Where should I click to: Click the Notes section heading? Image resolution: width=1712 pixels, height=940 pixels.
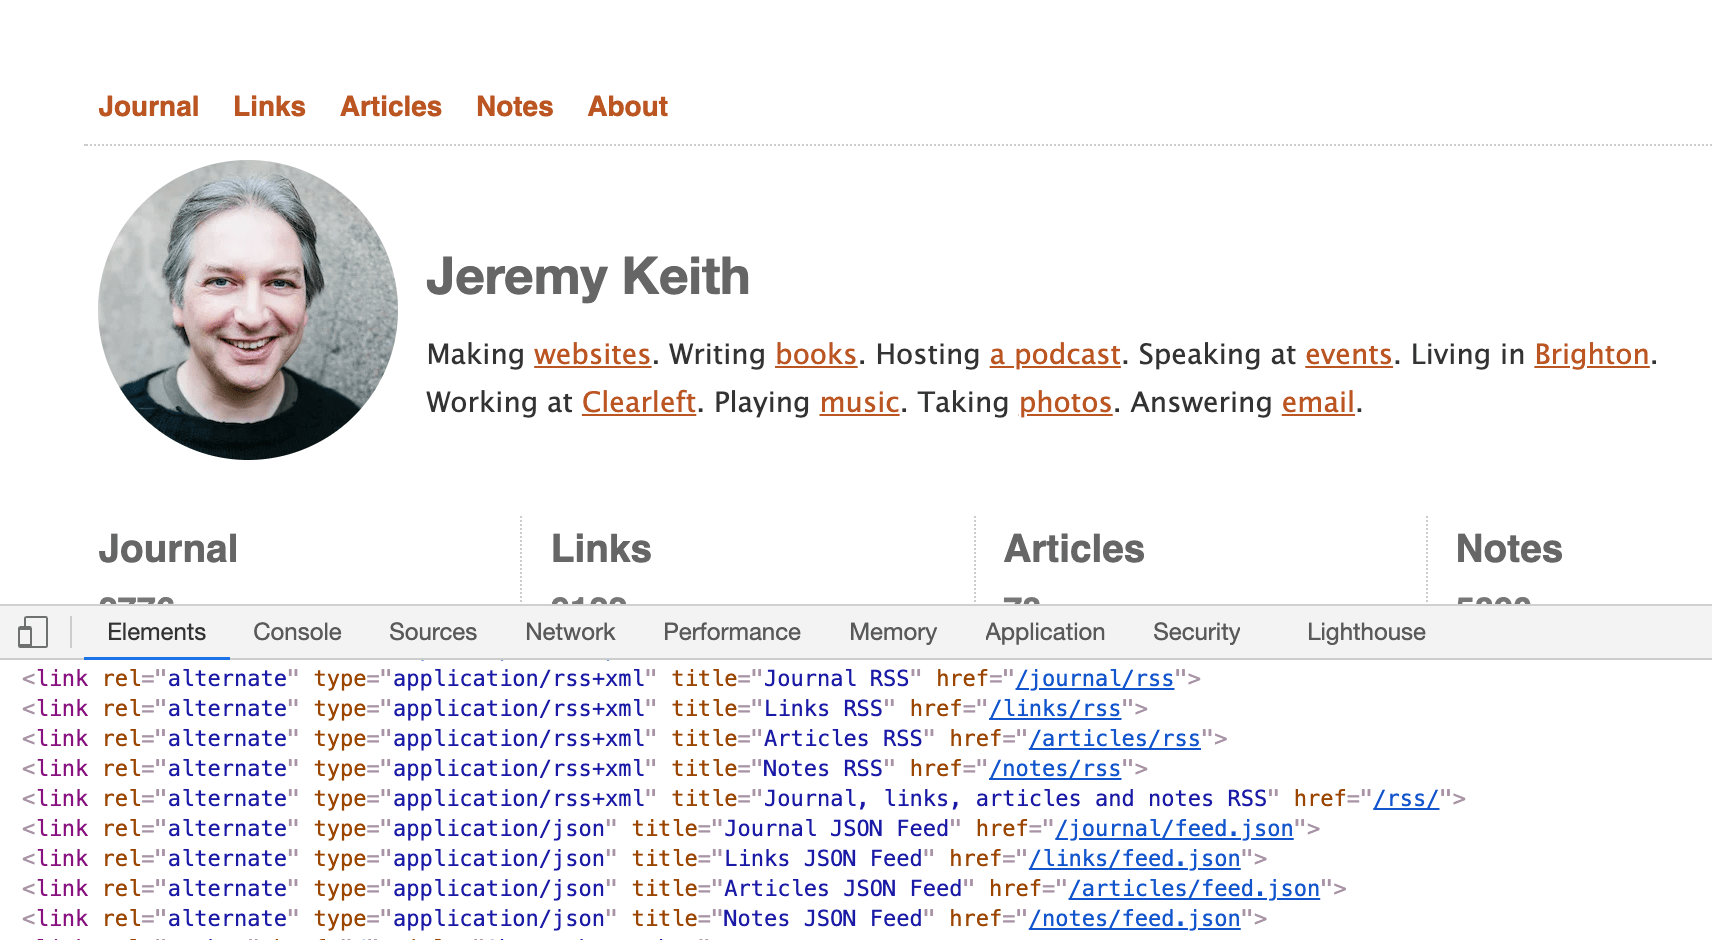1509,549
